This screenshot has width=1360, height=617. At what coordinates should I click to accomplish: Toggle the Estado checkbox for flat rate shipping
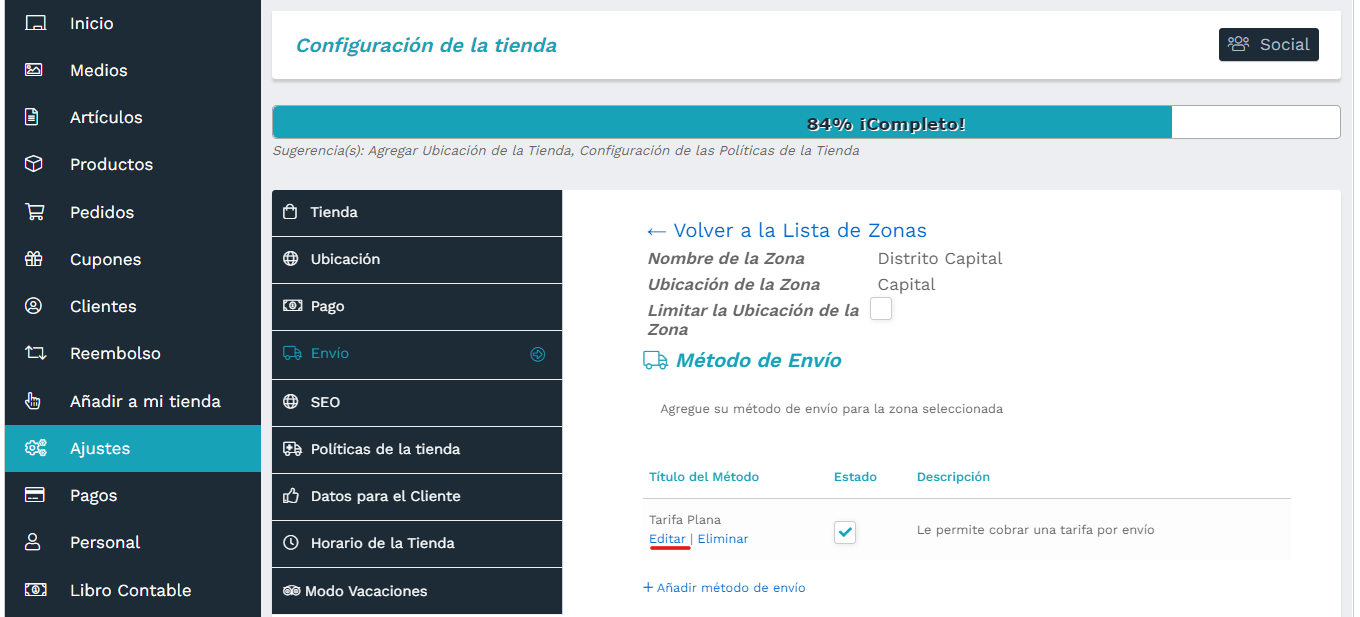click(845, 532)
